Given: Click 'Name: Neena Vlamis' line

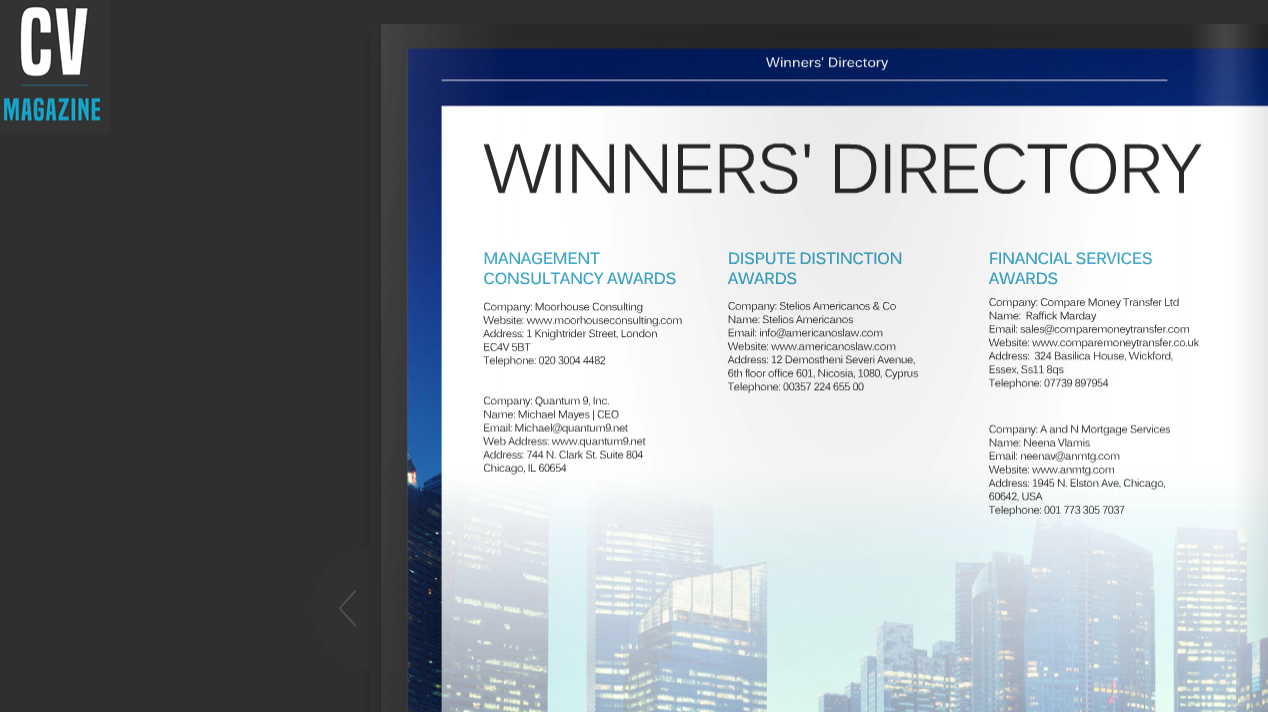Looking at the screenshot, I should coord(1039,442).
